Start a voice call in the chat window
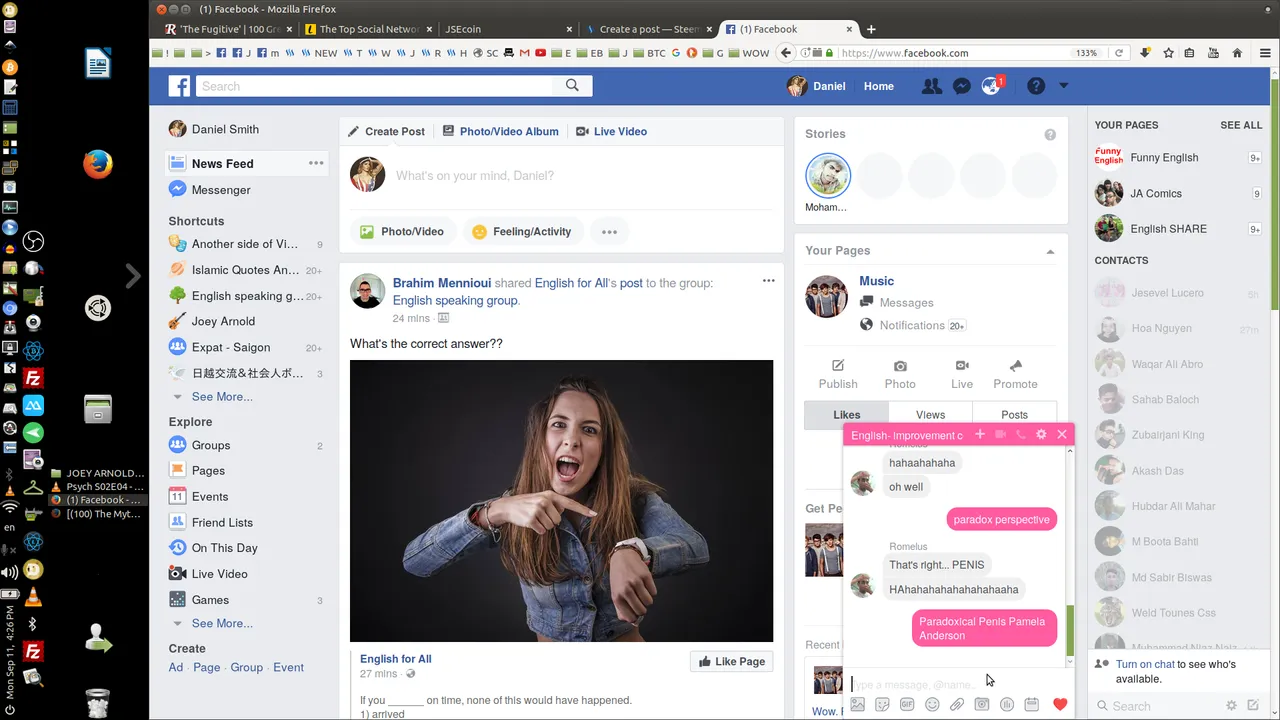The height and width of the screenshot is (720, 1280). (1020, 434)
